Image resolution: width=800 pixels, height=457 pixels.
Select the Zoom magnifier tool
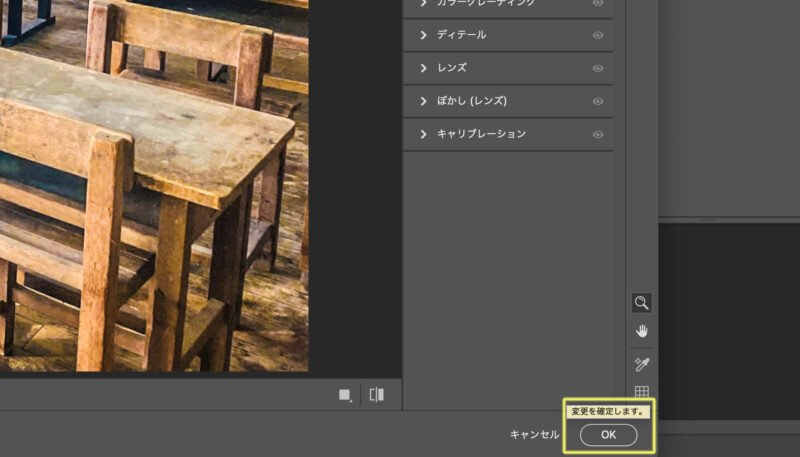coord(641,302)
